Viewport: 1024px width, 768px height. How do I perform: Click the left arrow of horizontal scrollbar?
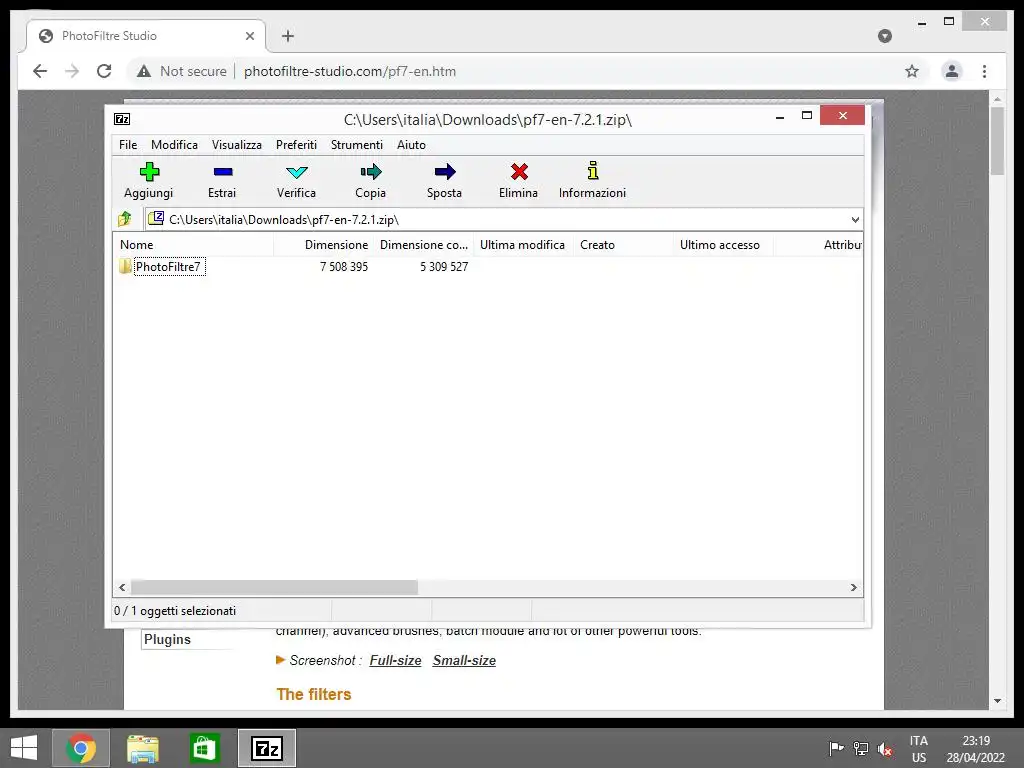[122, 587]
